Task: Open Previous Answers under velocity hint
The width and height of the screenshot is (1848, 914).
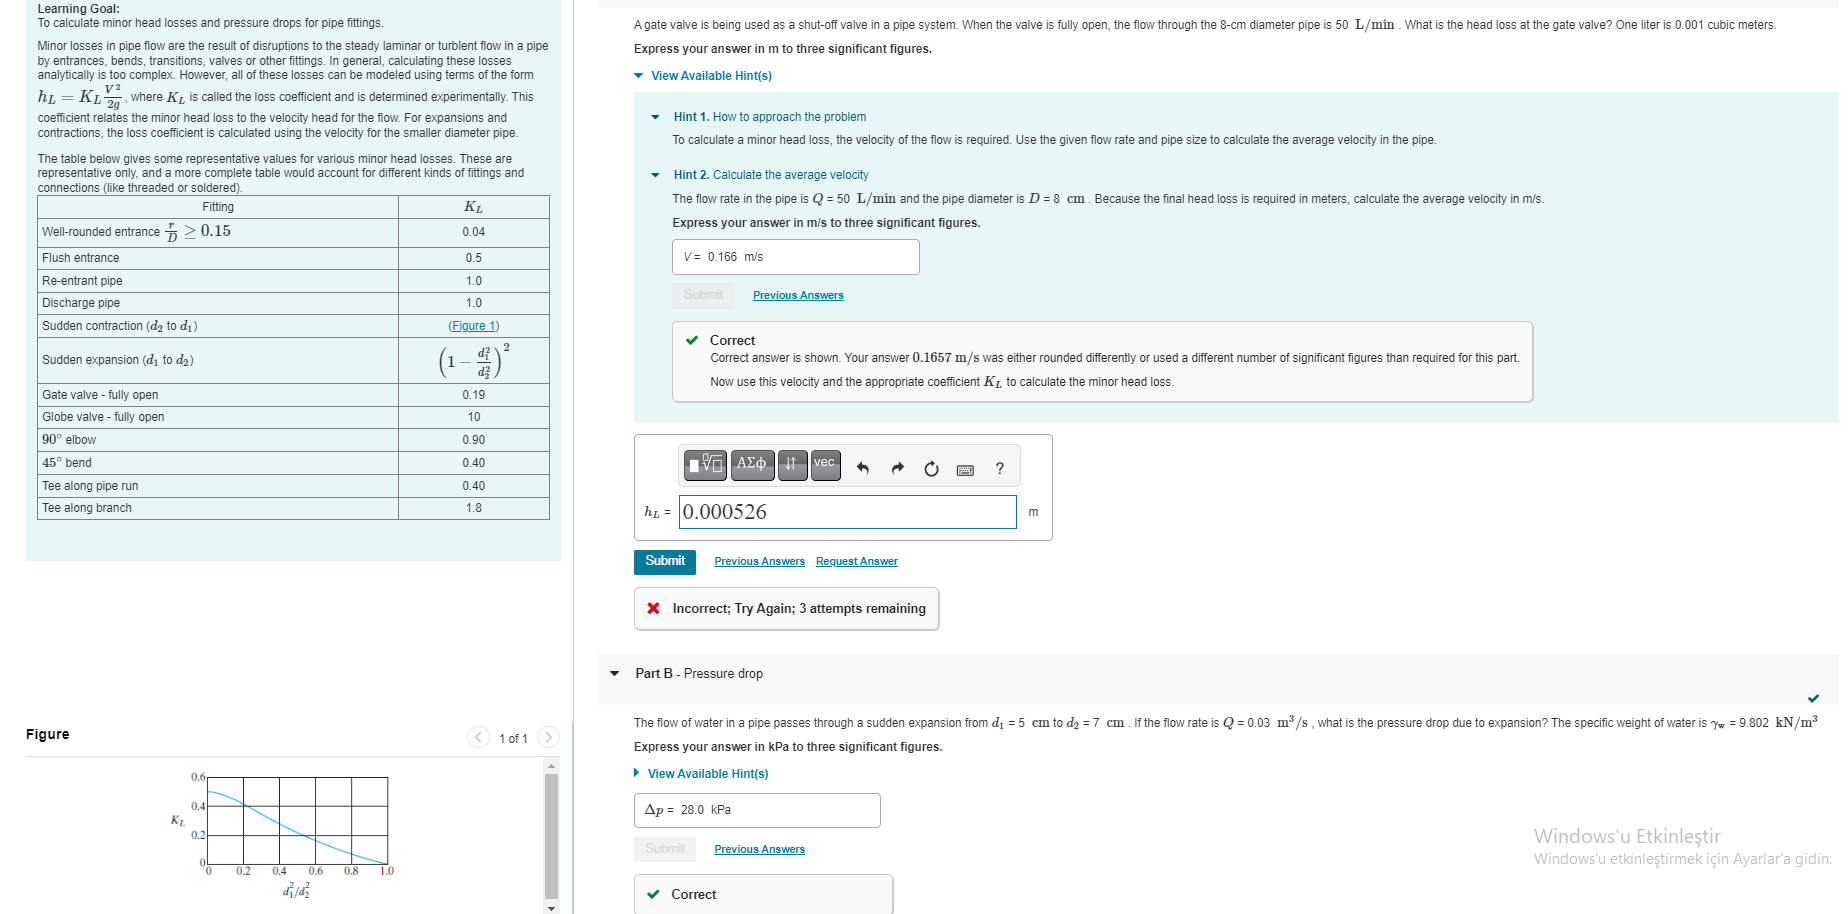Action: tap(798, 295)
